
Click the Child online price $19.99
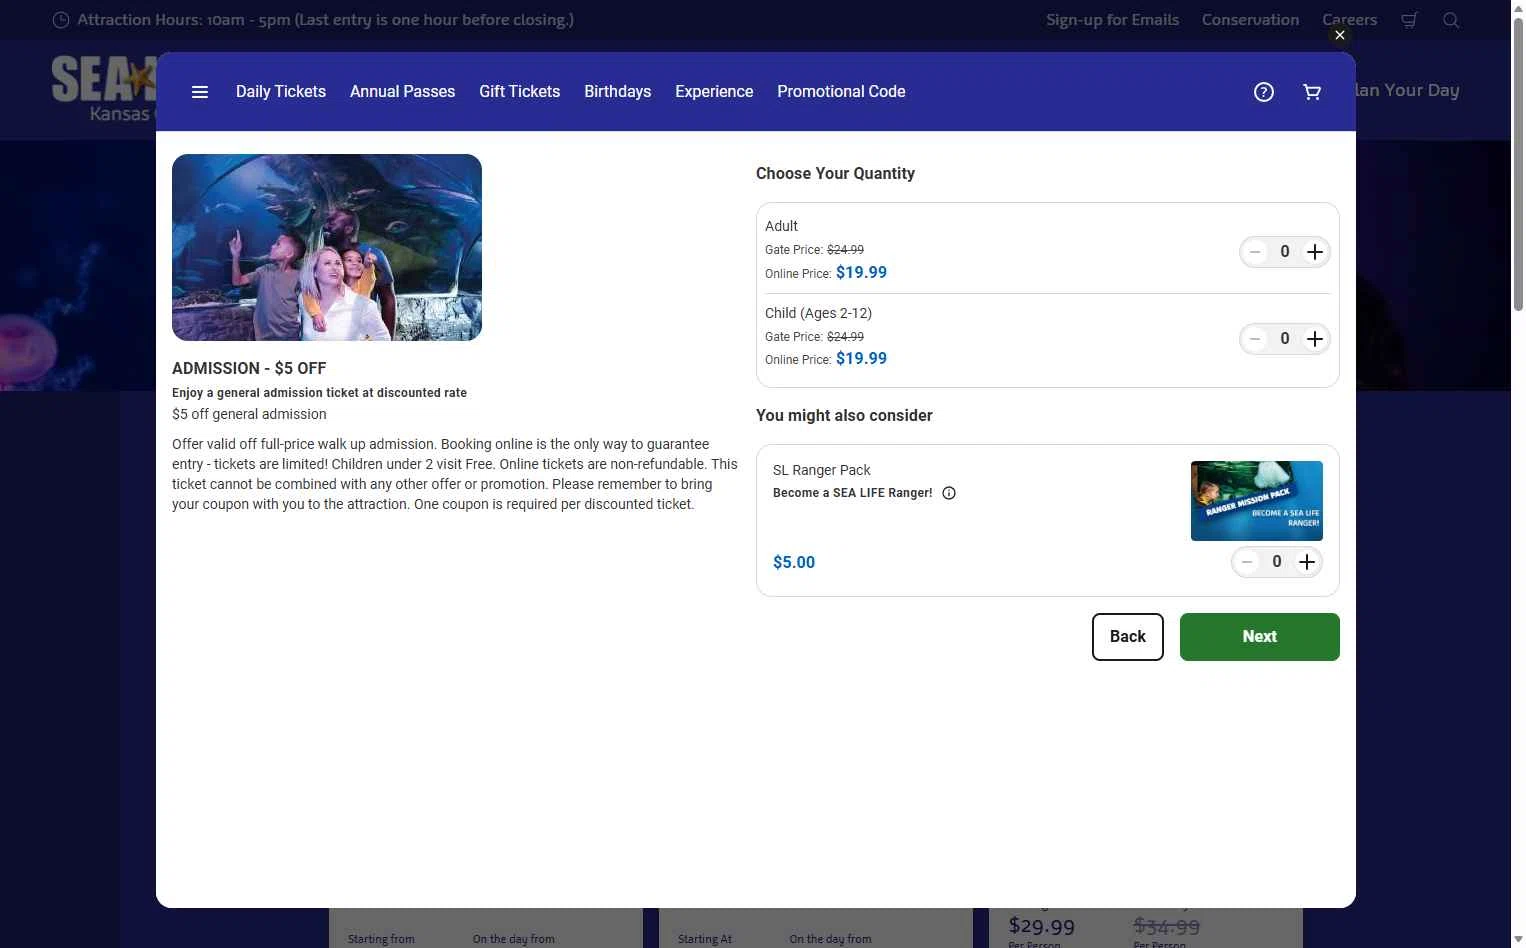click(x=861, y=358)
